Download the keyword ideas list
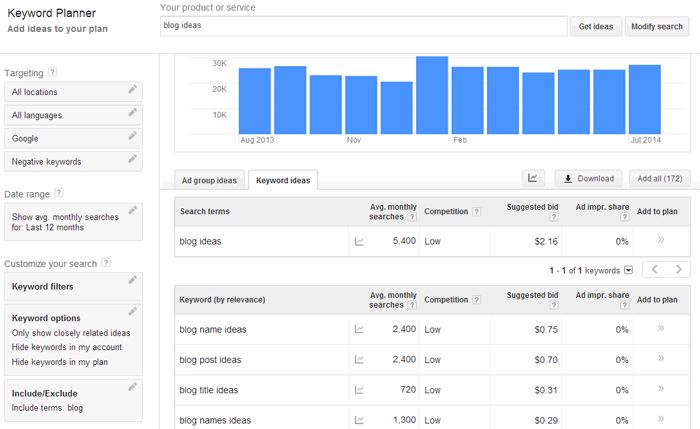The height and width of the screenshot is (429, 700). pos(588,179)
